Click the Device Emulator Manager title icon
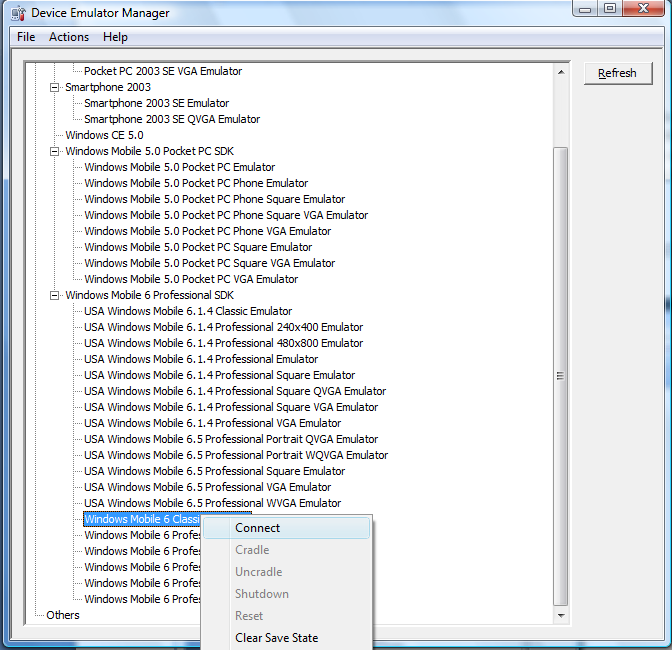Image resolution: width=672 pixels, height=650 pixels. coord(19,13)
